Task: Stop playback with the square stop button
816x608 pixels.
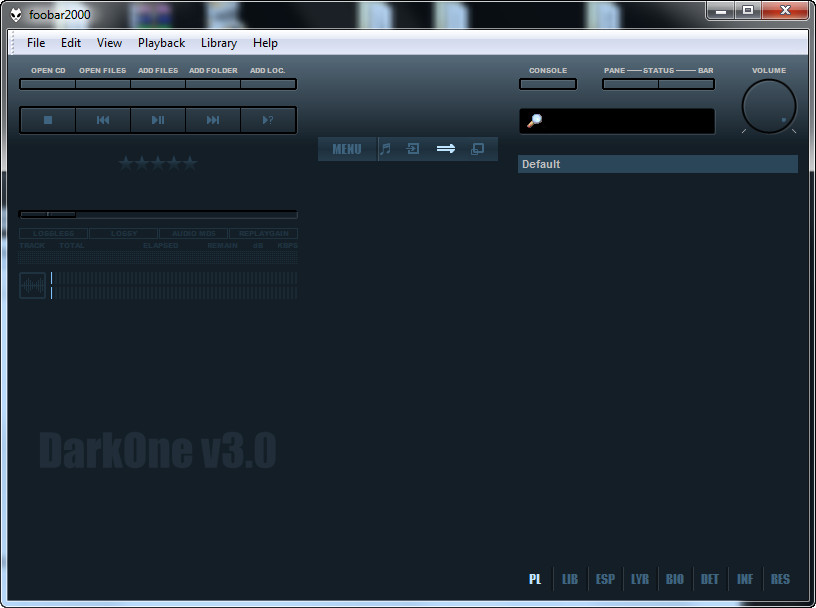Action: [48, 120]
